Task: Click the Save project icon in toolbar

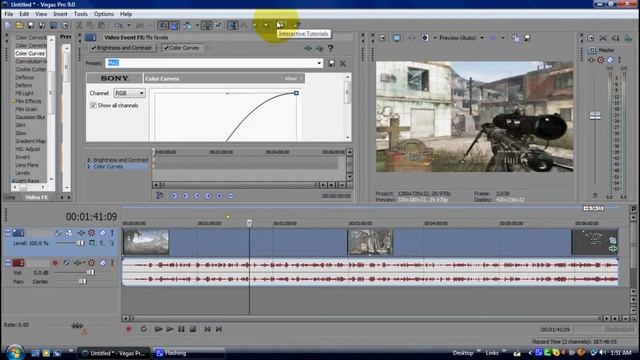Action: [x=31, y=25]
